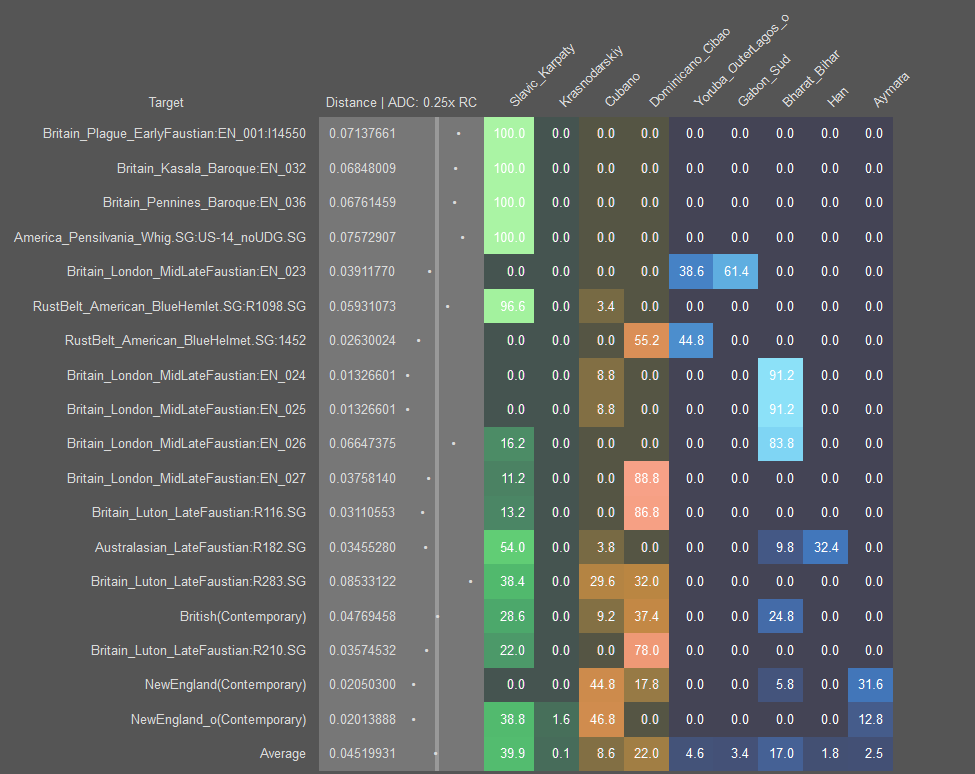
Task: Click the Target column header
Action: click(165, 103)
